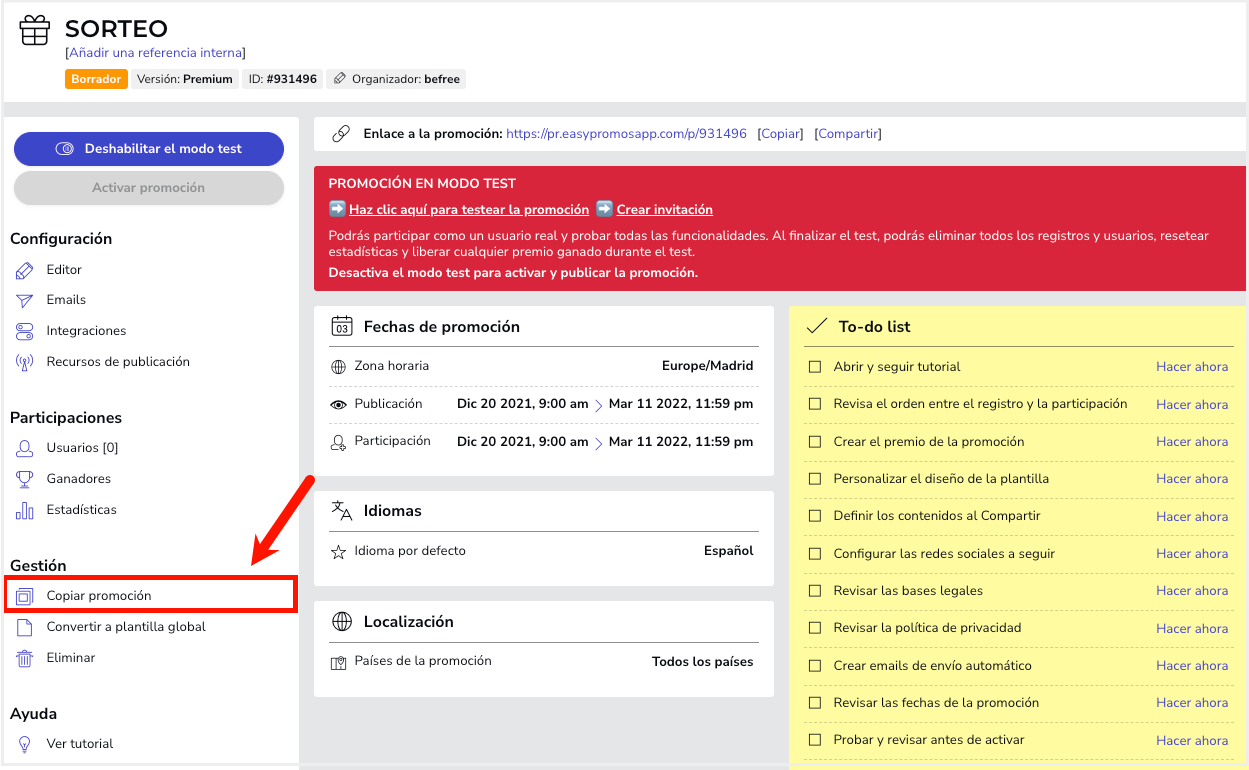Click the eye icon beside Publicación
Viewport: 1249px width, 770px height.
point(339,405)
